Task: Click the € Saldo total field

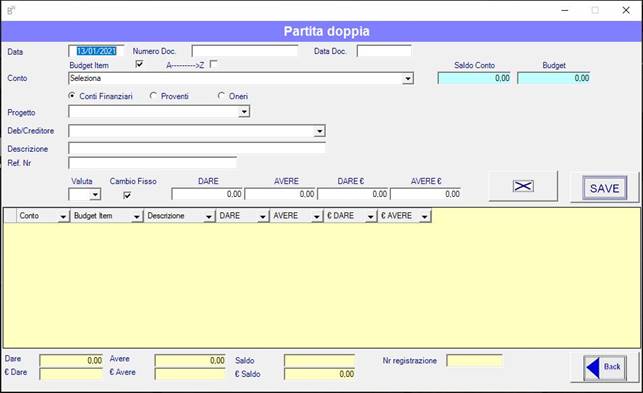Action: pos(319,374)
